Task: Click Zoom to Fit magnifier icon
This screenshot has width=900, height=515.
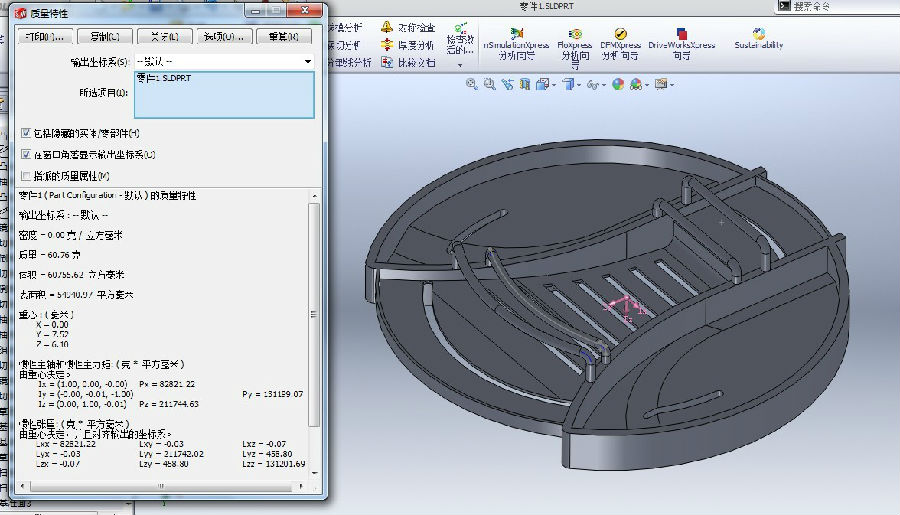Action: click(472, 85)
